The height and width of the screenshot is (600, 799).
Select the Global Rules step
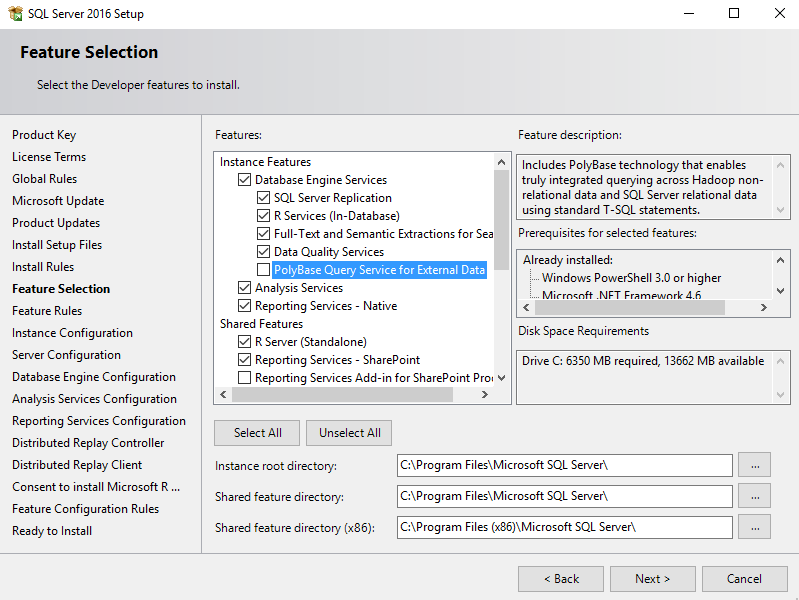[x=44, y=179]
